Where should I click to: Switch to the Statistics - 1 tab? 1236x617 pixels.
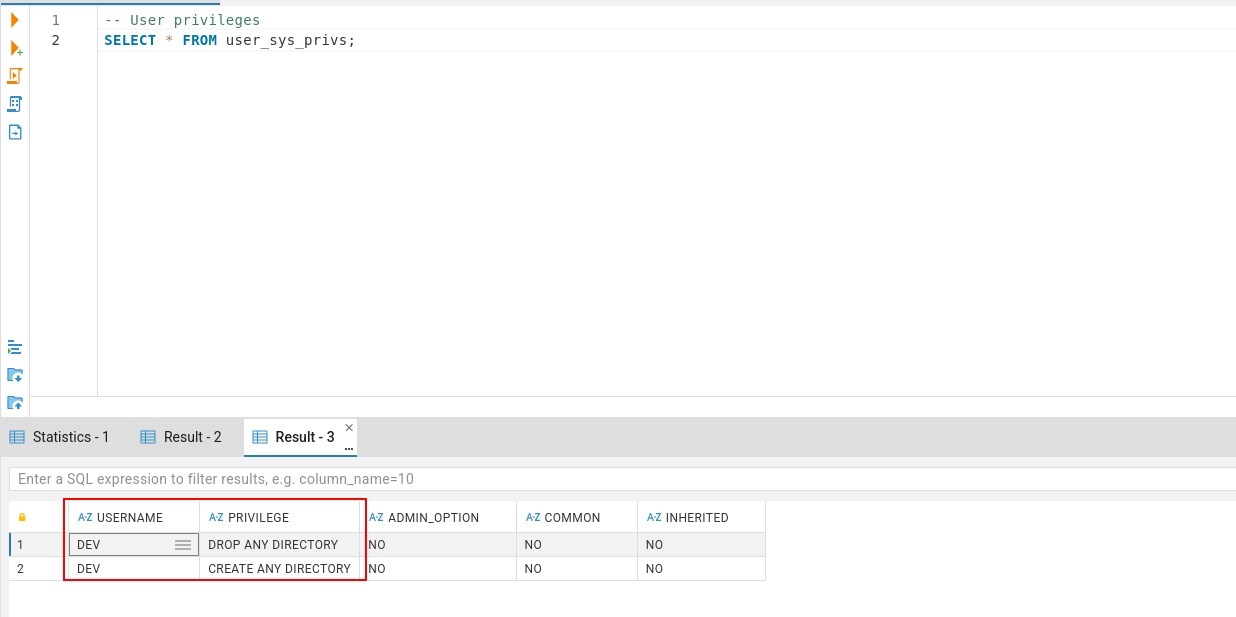pyautogui.click(x=59, y=437)
